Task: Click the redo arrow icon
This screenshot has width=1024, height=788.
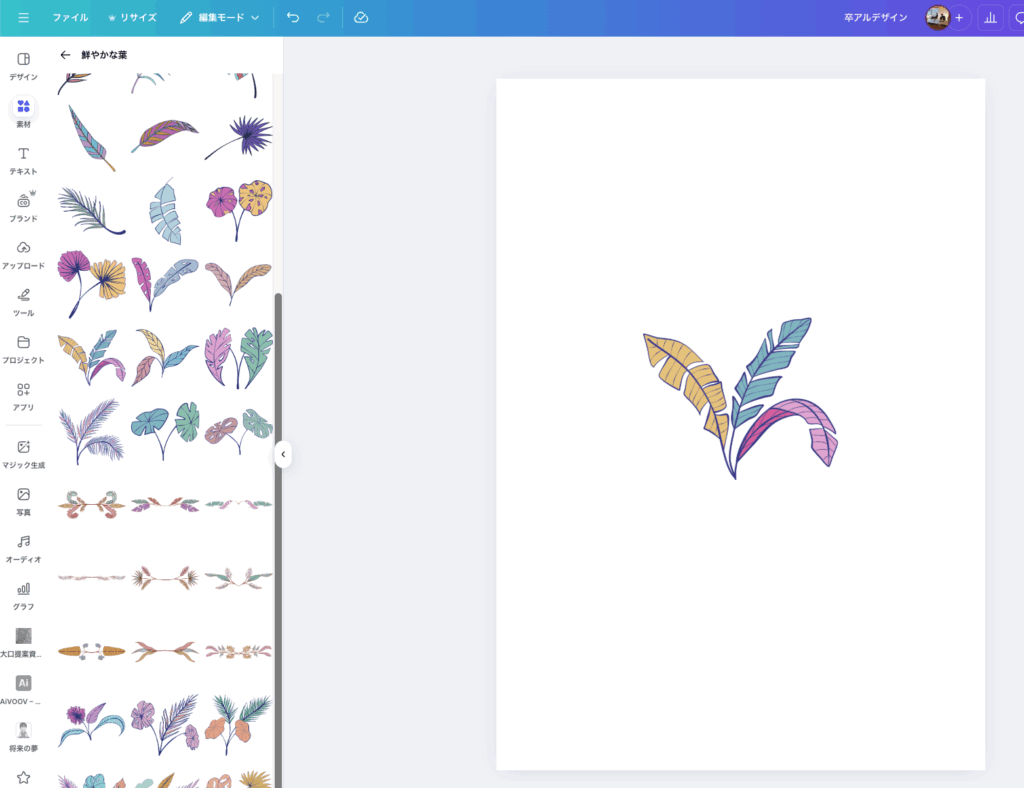Action: click(x=323, y=18)
